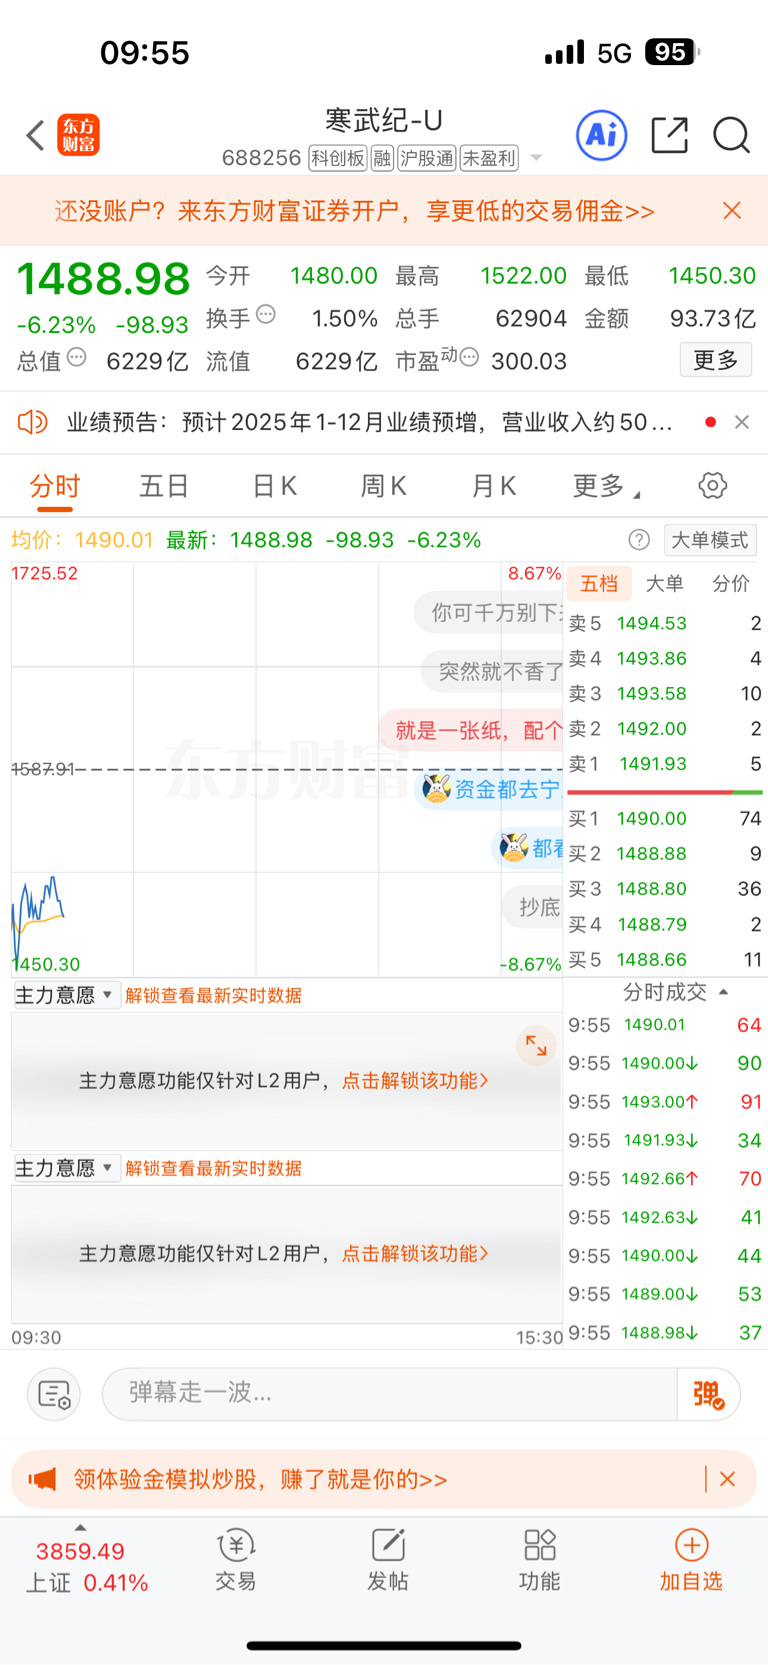768x1665 pixels.
Task: Tap the 1493.00 trade record row
Action: point(665,1102)
